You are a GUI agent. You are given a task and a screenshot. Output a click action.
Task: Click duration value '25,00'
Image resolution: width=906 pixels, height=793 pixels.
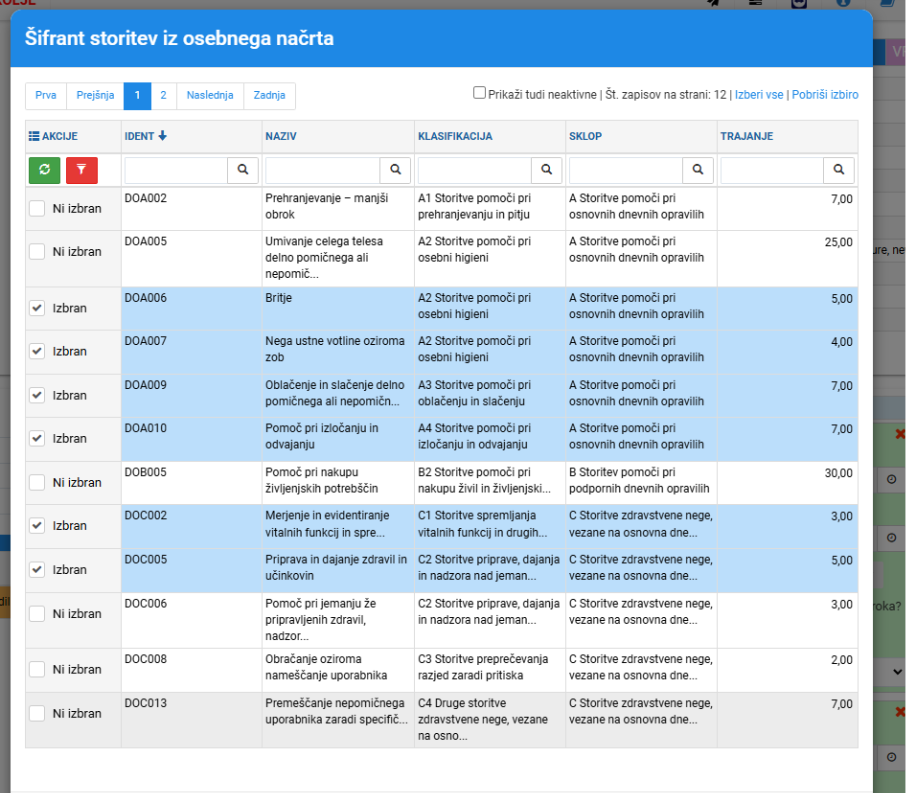[x=838, y=242]
